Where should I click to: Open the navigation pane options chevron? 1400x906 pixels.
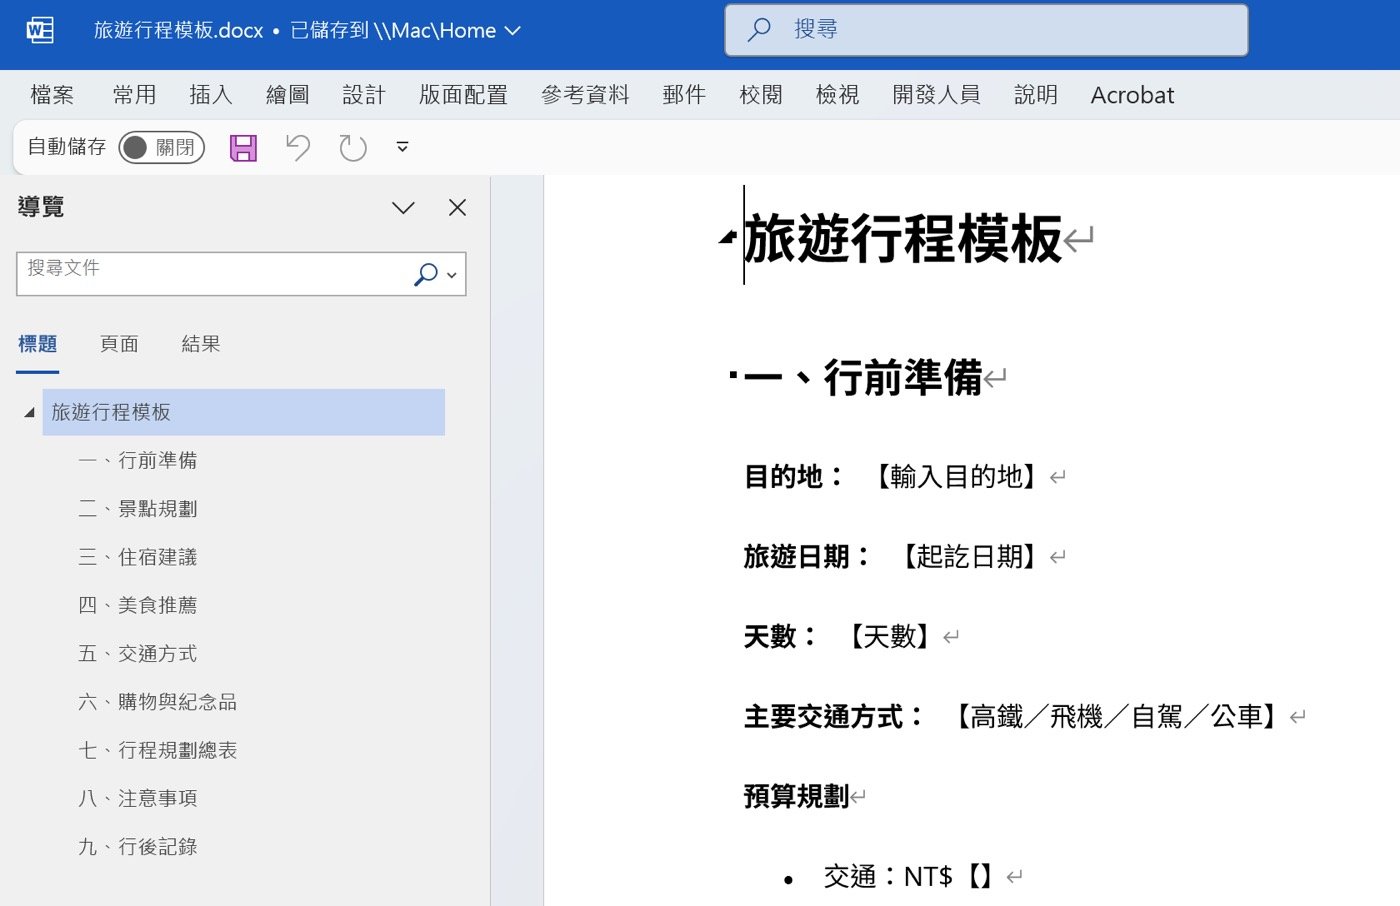pyautogui.click(x=403, y=208)
